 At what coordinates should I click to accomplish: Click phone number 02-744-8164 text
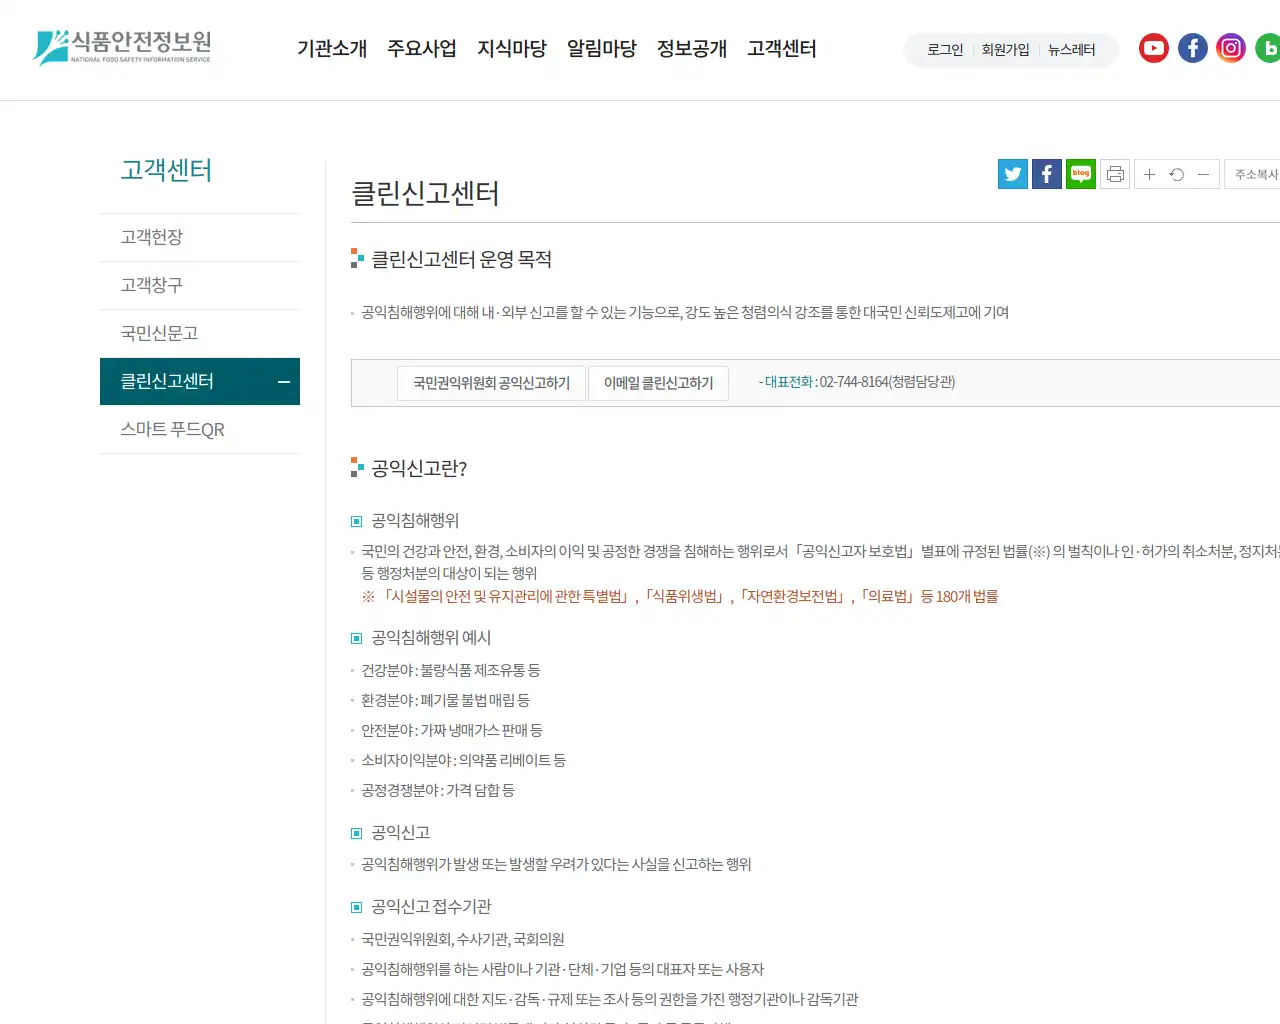(x=854, y=382)
